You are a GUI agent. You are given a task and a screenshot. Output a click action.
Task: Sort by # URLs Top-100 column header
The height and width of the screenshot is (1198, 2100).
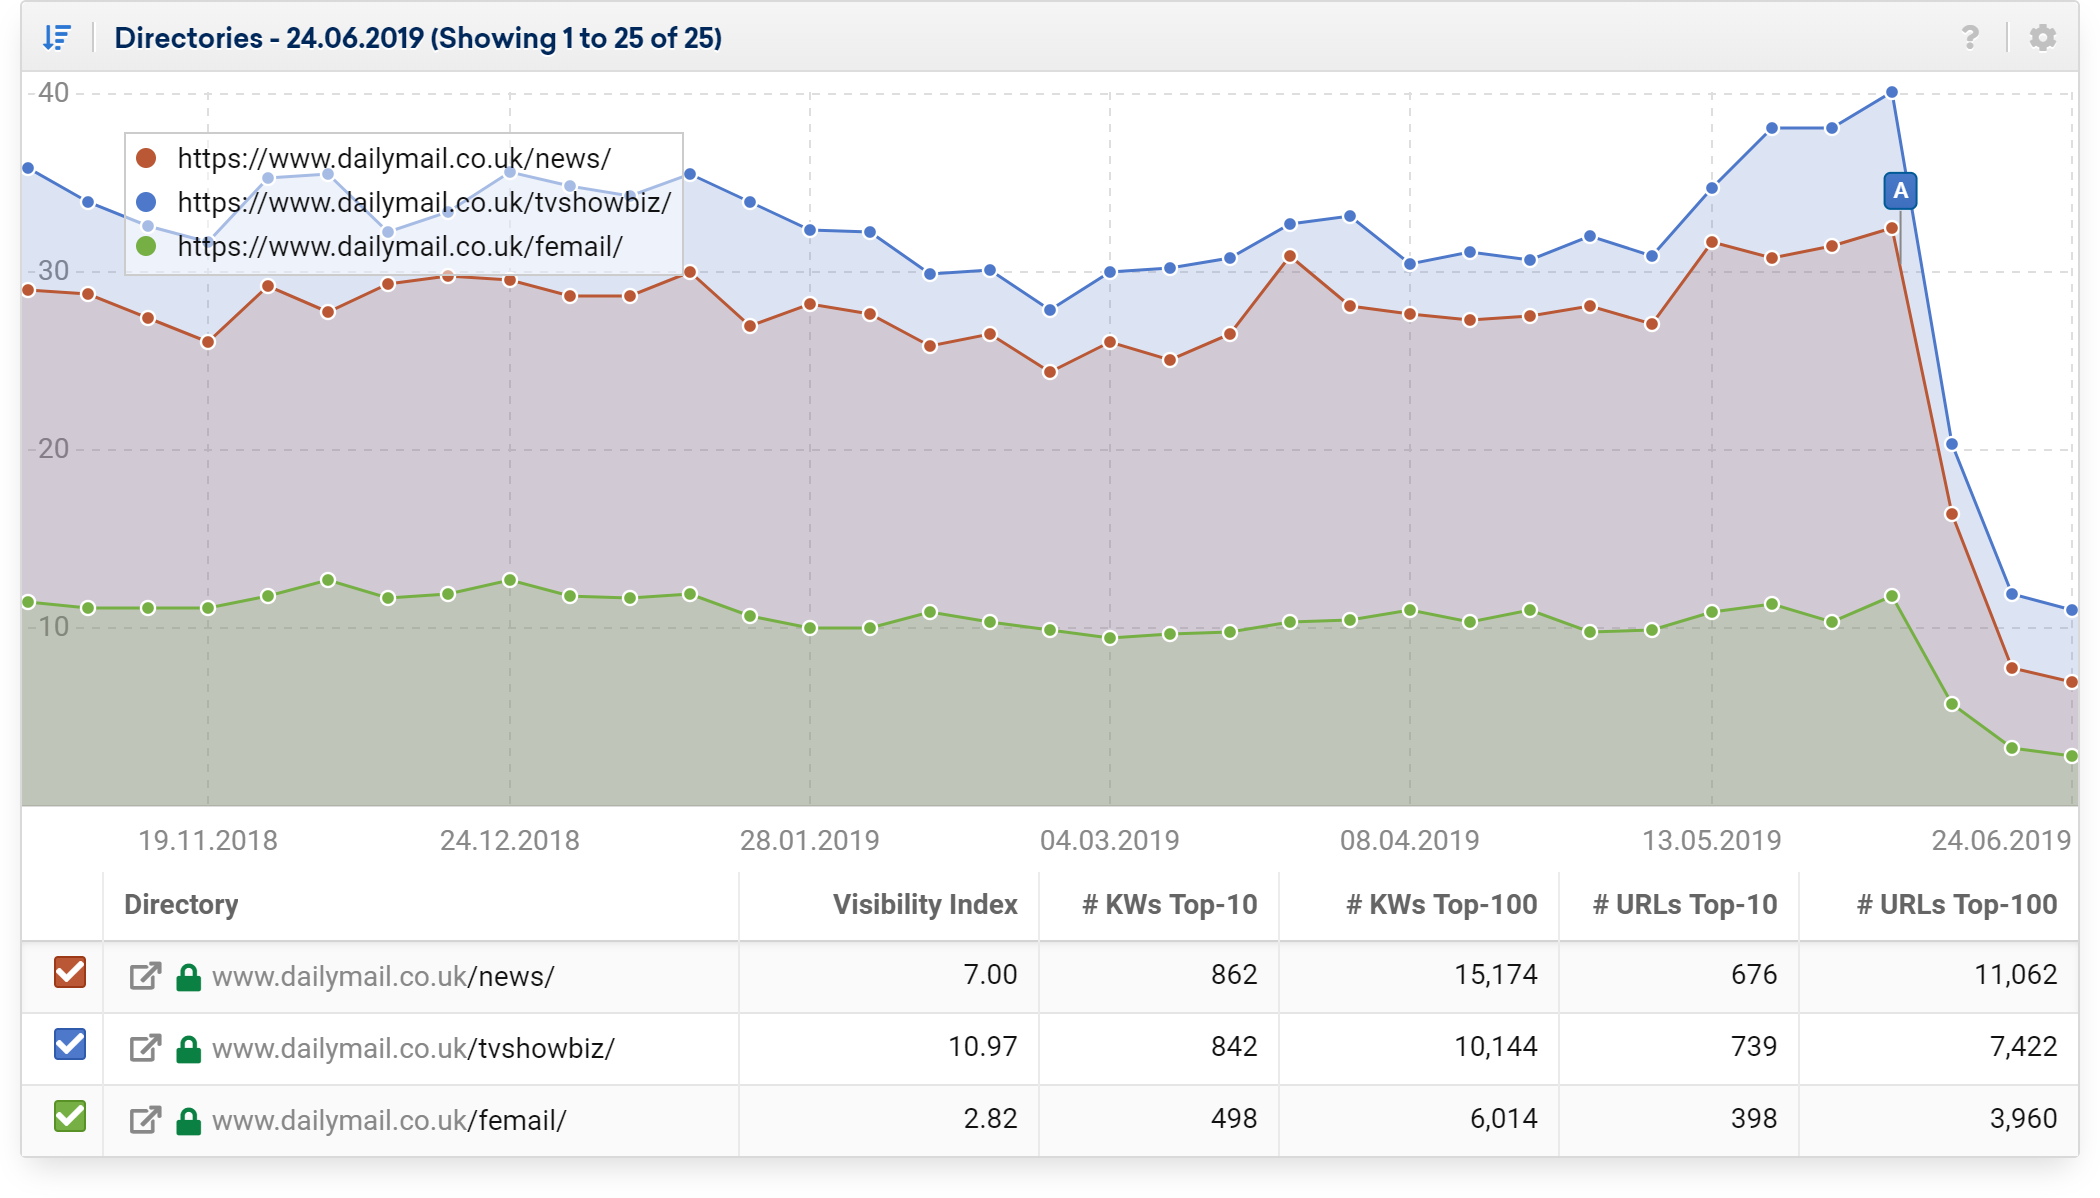pos(1957,905)
